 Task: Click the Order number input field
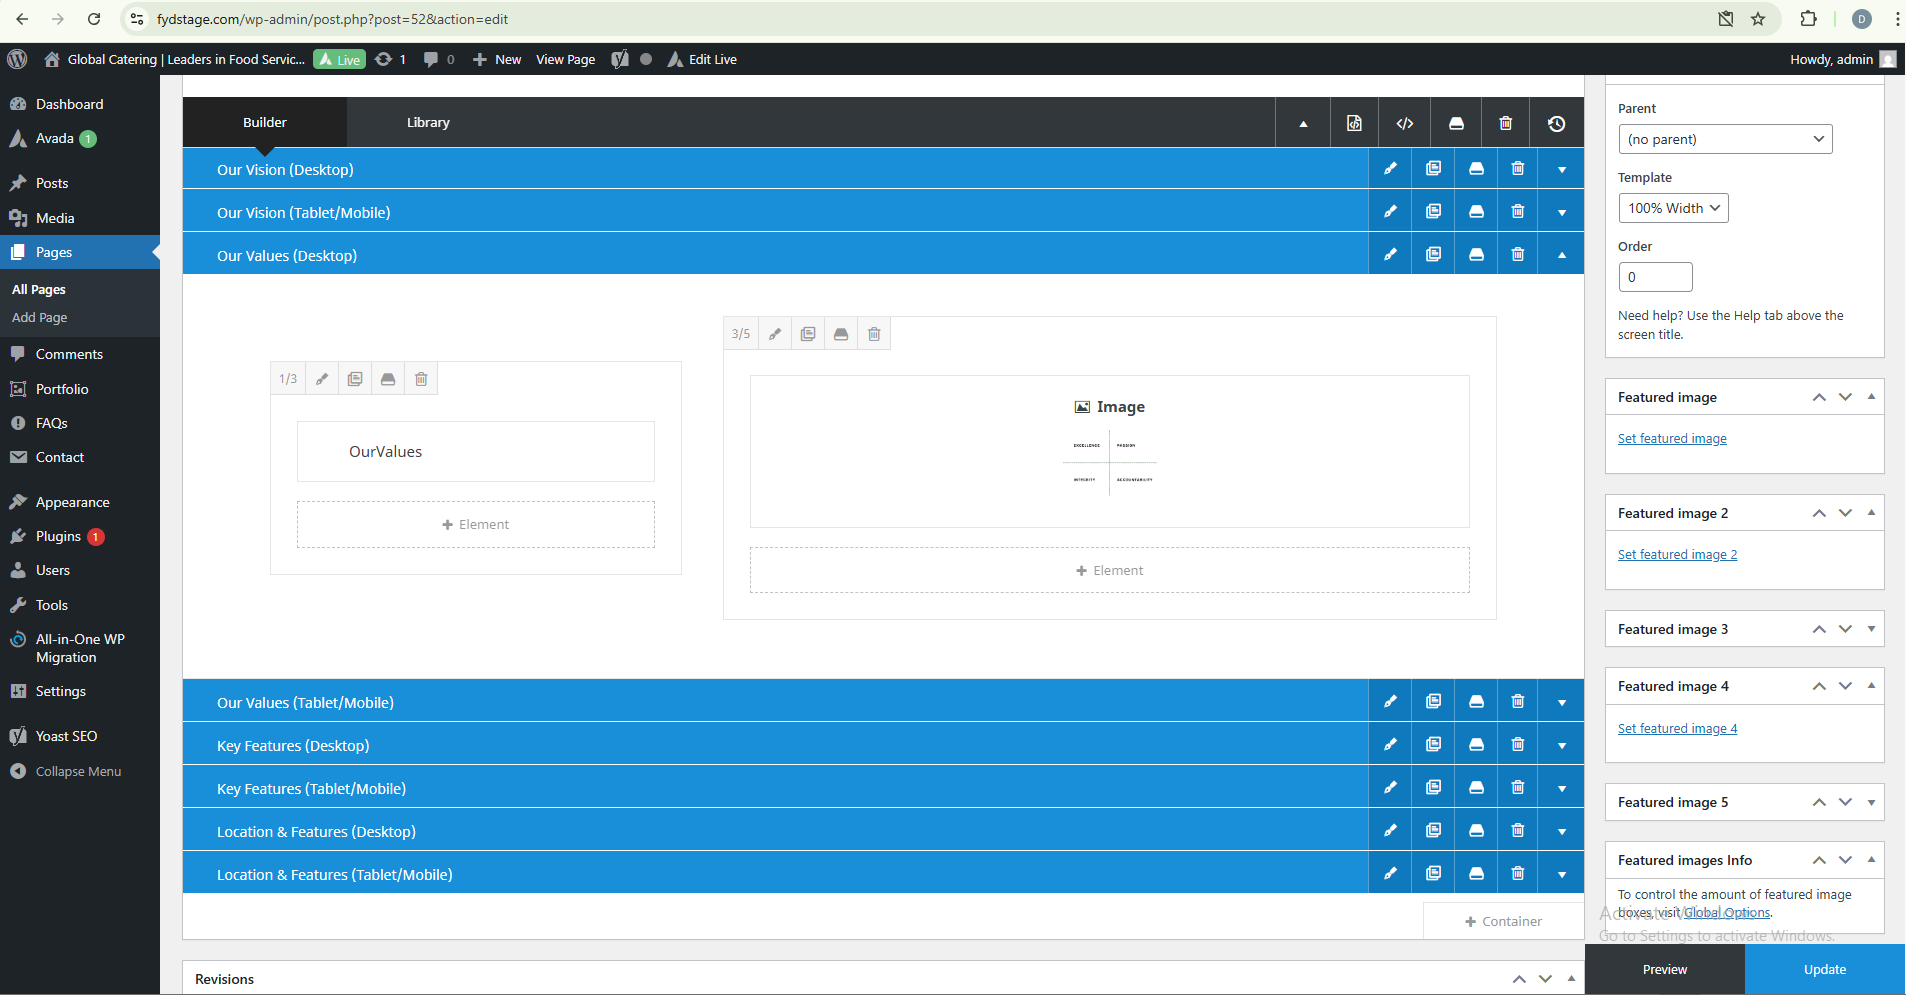[1655, 277]
